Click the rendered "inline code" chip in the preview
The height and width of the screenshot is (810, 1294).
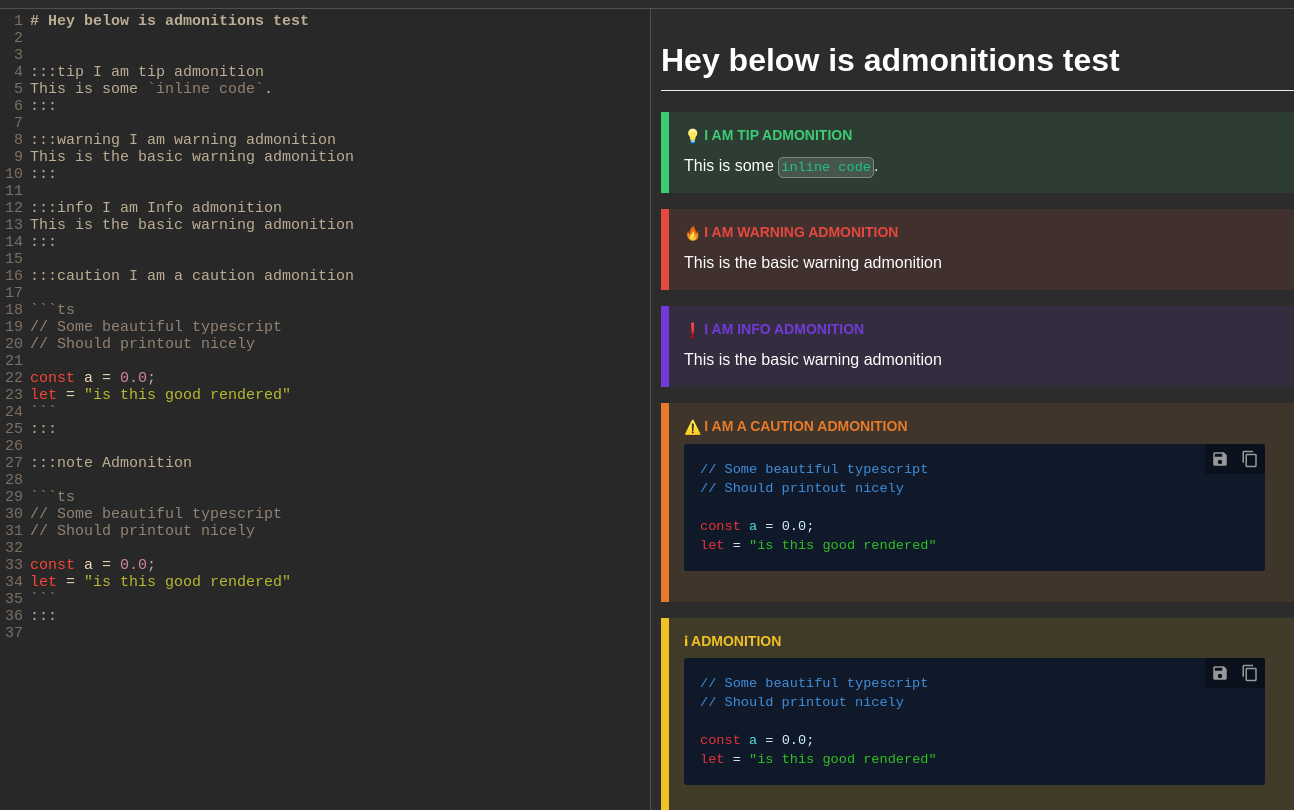(826, 167)
